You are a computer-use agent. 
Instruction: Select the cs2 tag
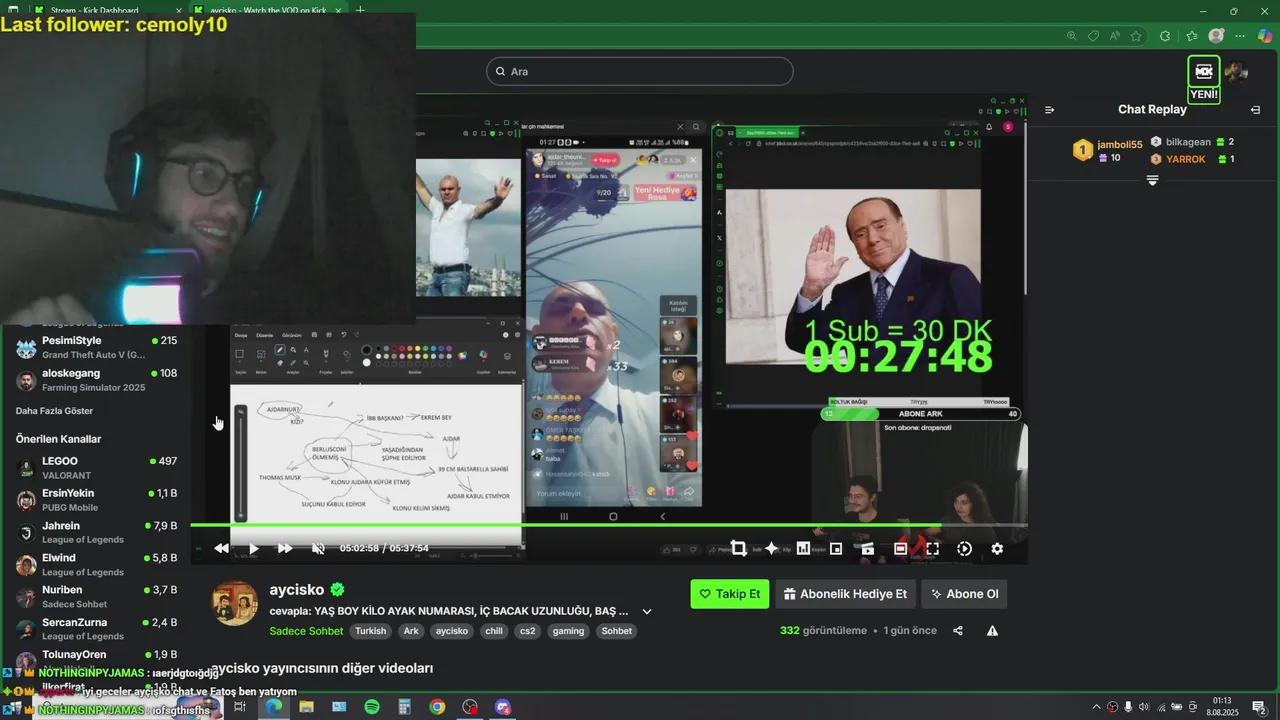pyautogui.click(x=527, y=631)
